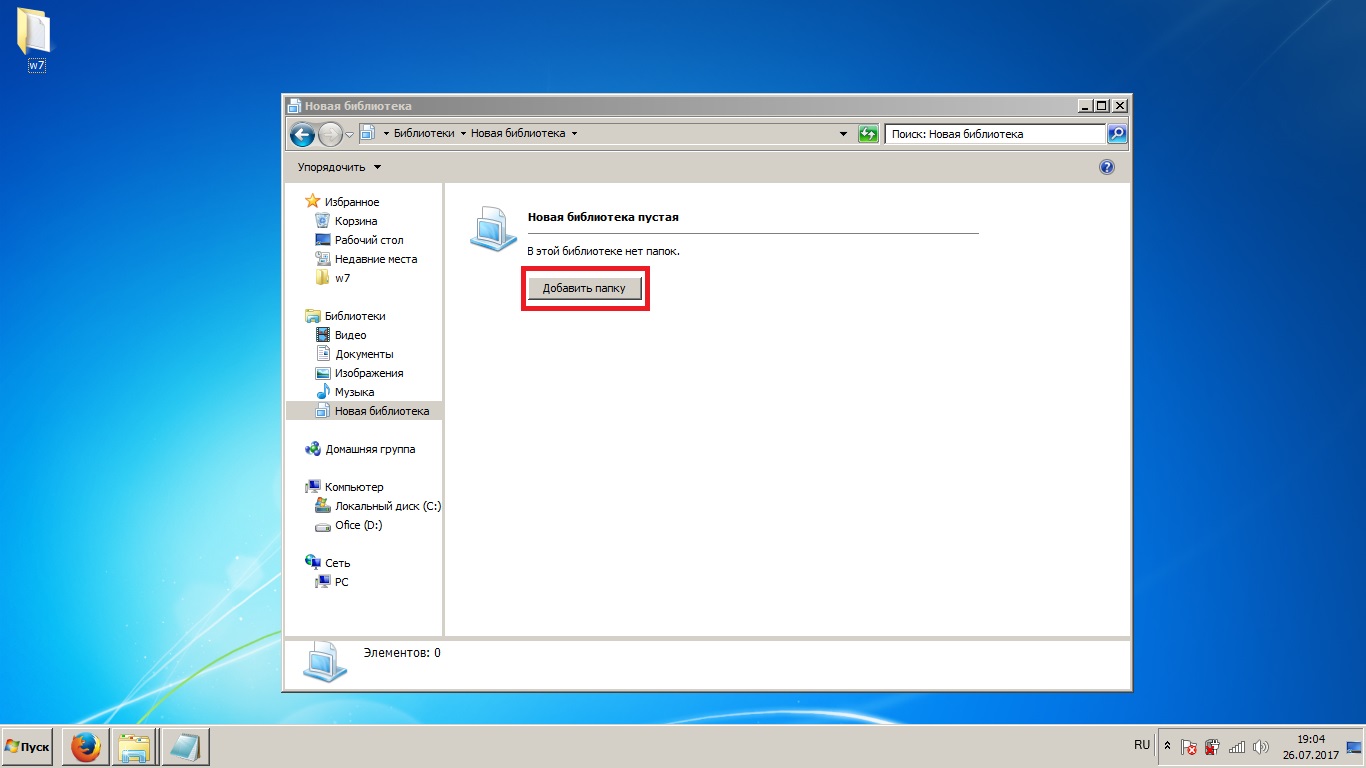The width and height of the screenshot is (1366, 768).
Task: Click the power plug tray icon
Action: [1212, 747]
